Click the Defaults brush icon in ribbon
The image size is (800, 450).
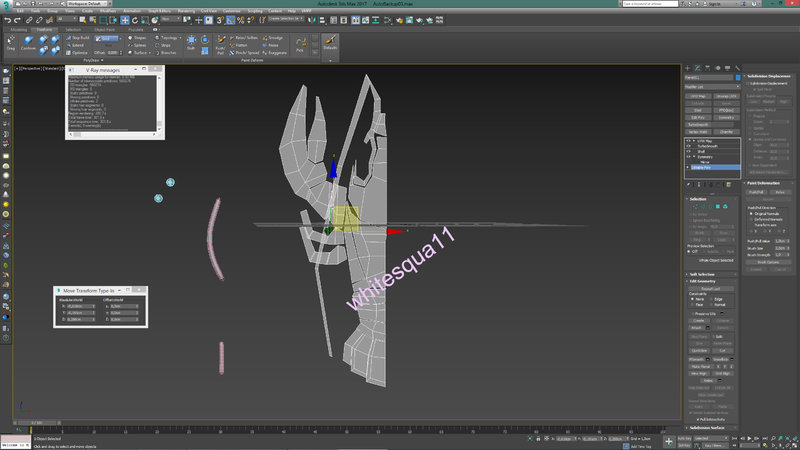(330, 42)
